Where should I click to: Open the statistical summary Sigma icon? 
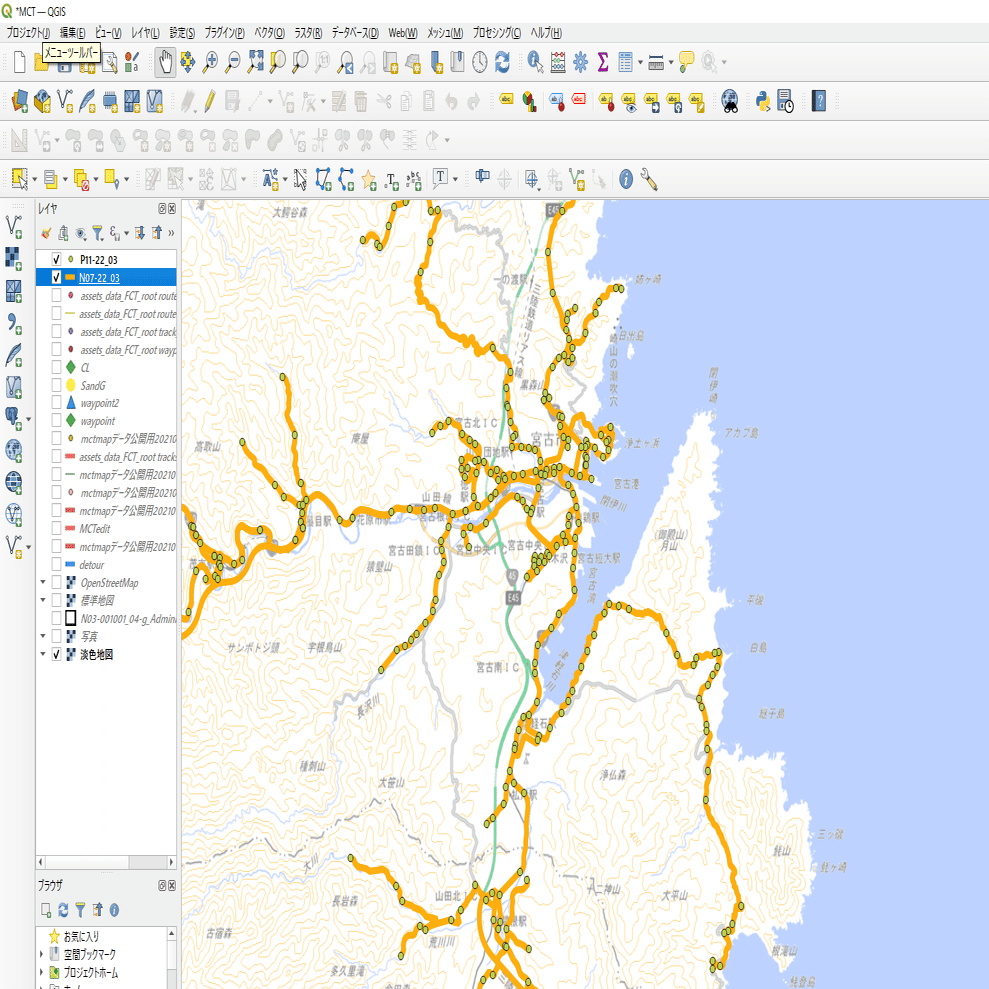603,62
